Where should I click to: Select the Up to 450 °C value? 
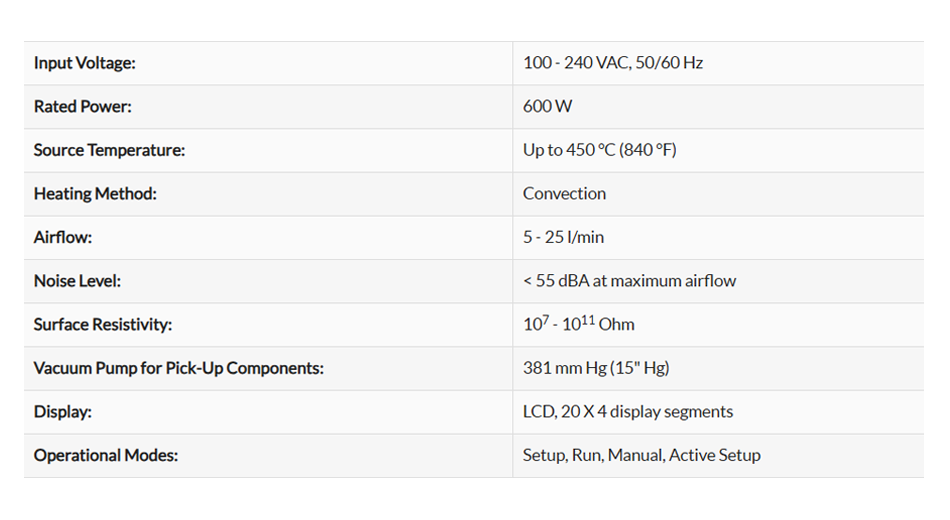[599, 150]
